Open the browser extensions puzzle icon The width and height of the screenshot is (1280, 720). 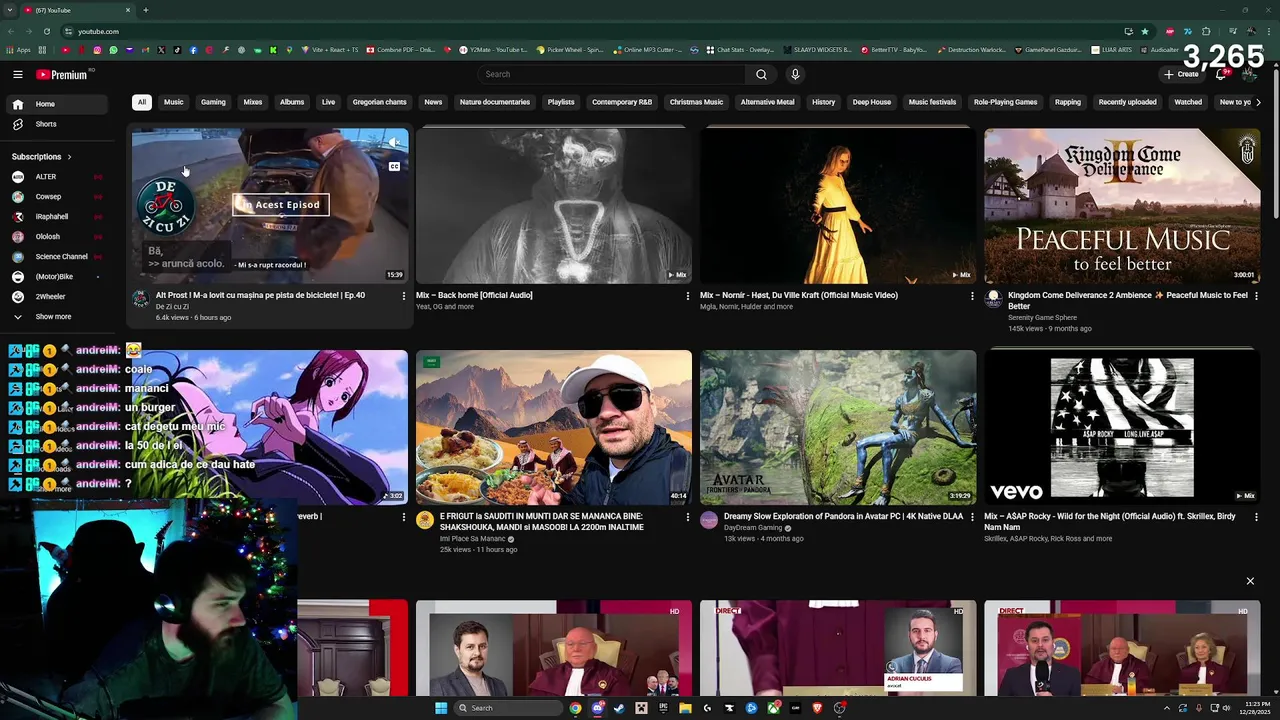1206,31
